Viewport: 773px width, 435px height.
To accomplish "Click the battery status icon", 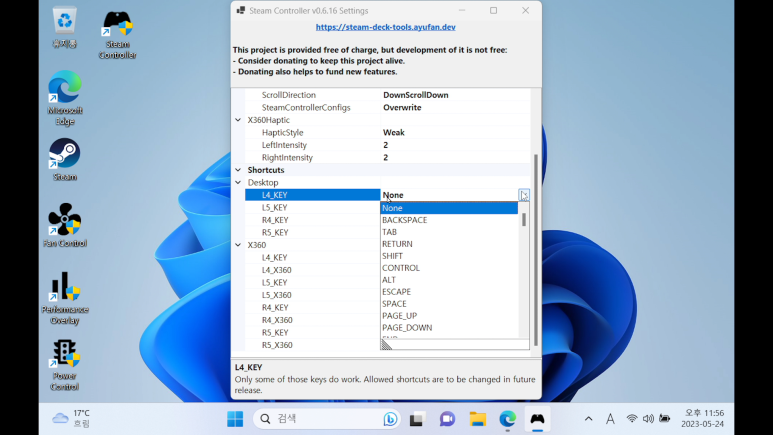I will pyautogui.click(x=665, y=418).
